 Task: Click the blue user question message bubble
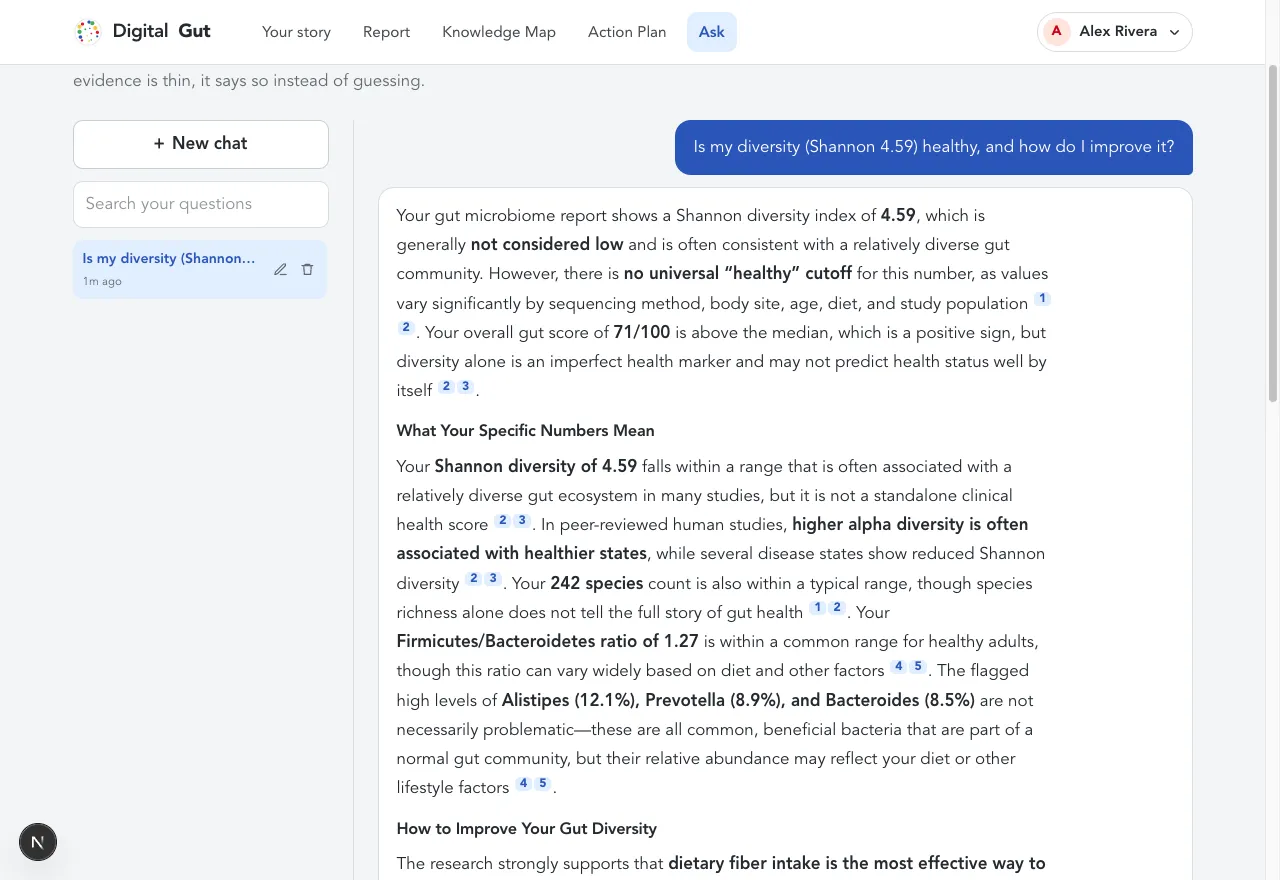pos(934,147)
